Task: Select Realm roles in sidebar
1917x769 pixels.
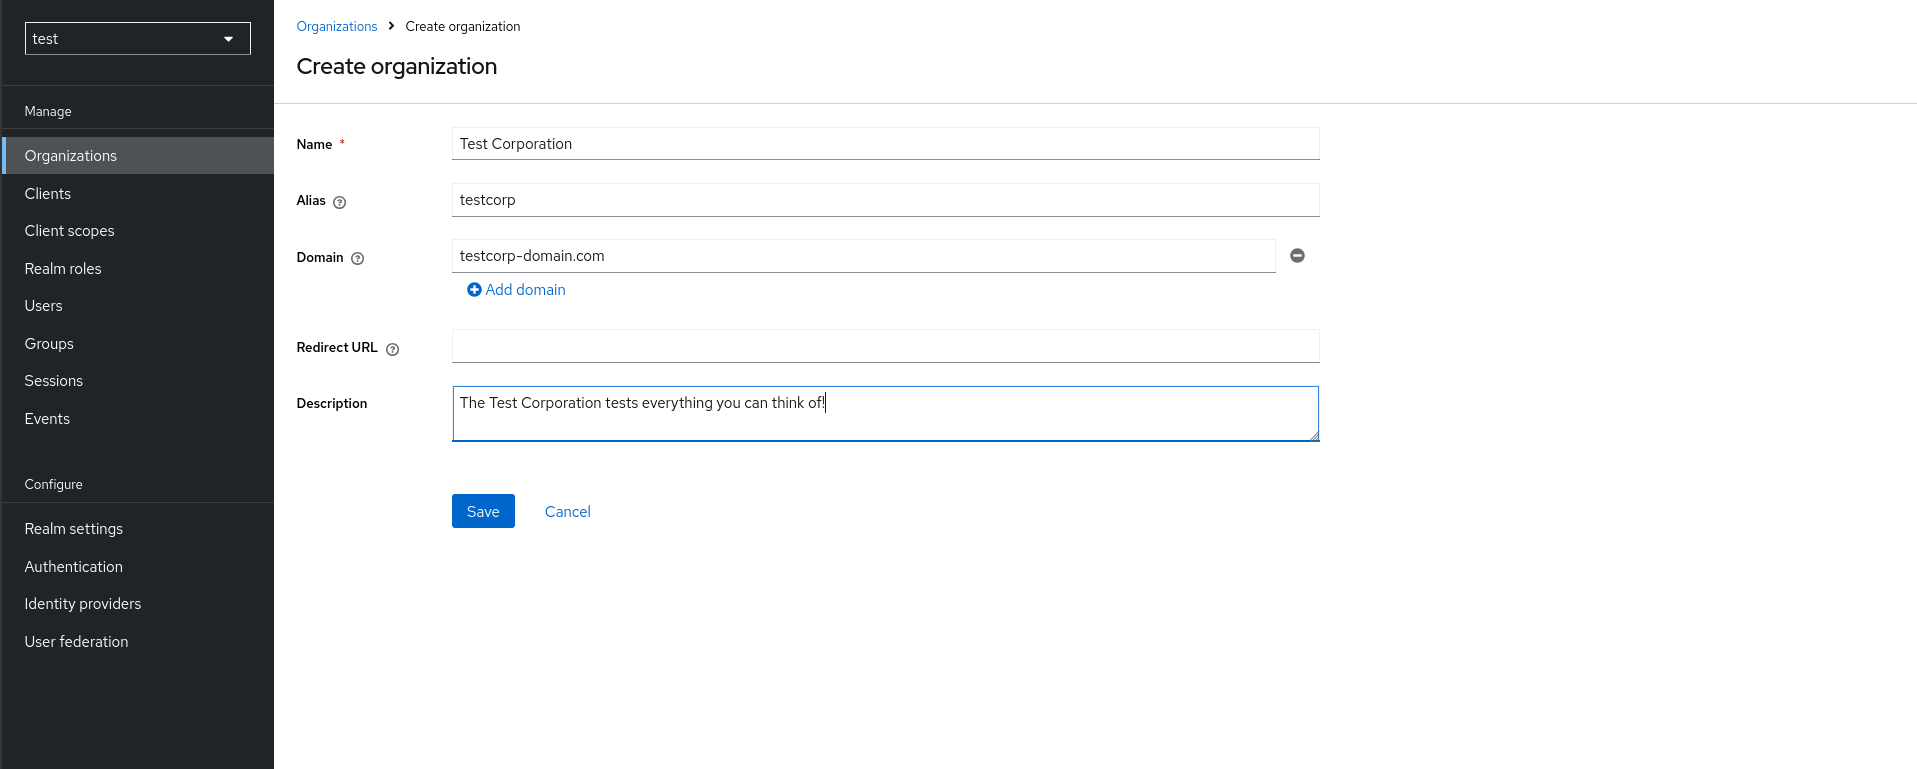Action: [x=63, y=269]
